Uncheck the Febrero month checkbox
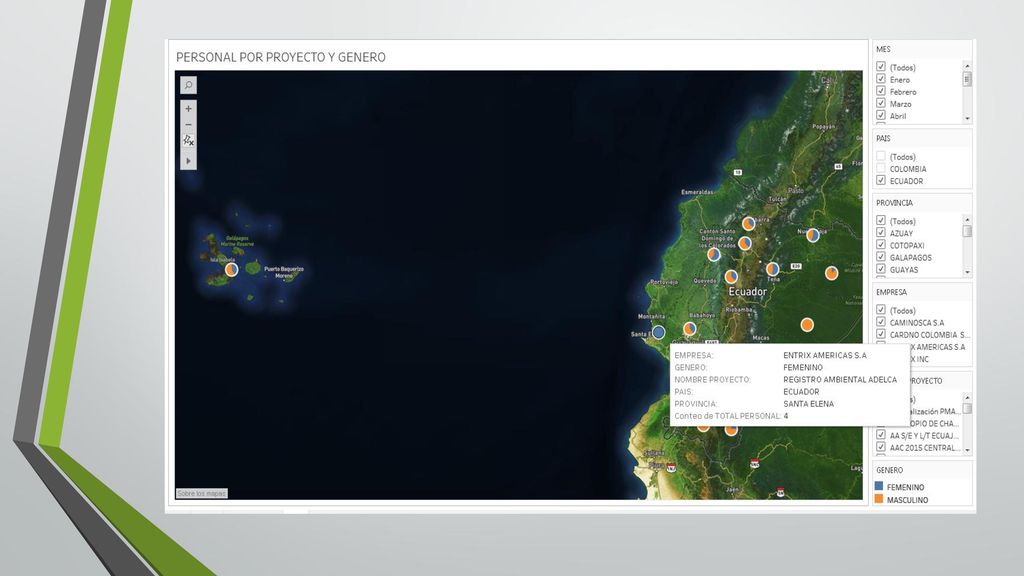The image size is (1024, 576). coord(881,91)
